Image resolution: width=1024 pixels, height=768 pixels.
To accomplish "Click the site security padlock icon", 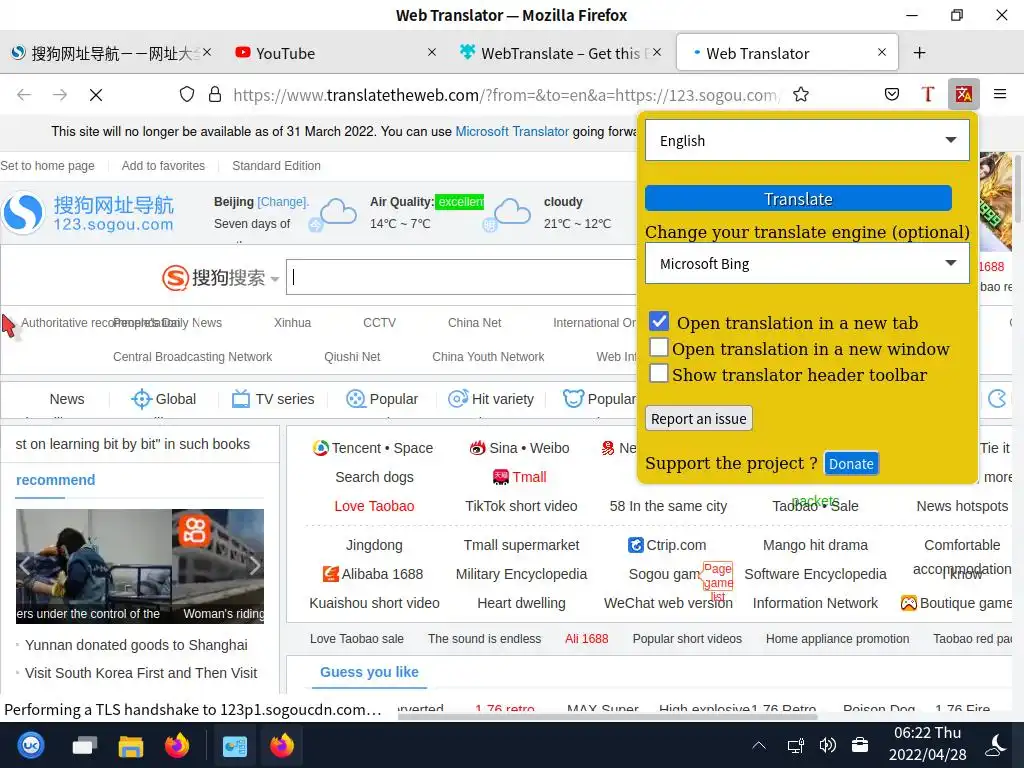I will 215,95.
